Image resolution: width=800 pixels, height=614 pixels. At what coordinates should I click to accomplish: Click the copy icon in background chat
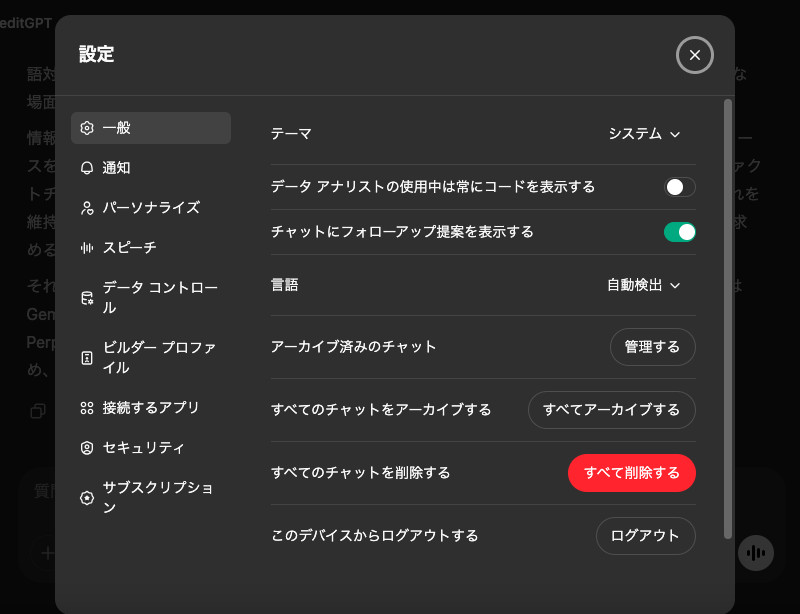coord(38,411)
